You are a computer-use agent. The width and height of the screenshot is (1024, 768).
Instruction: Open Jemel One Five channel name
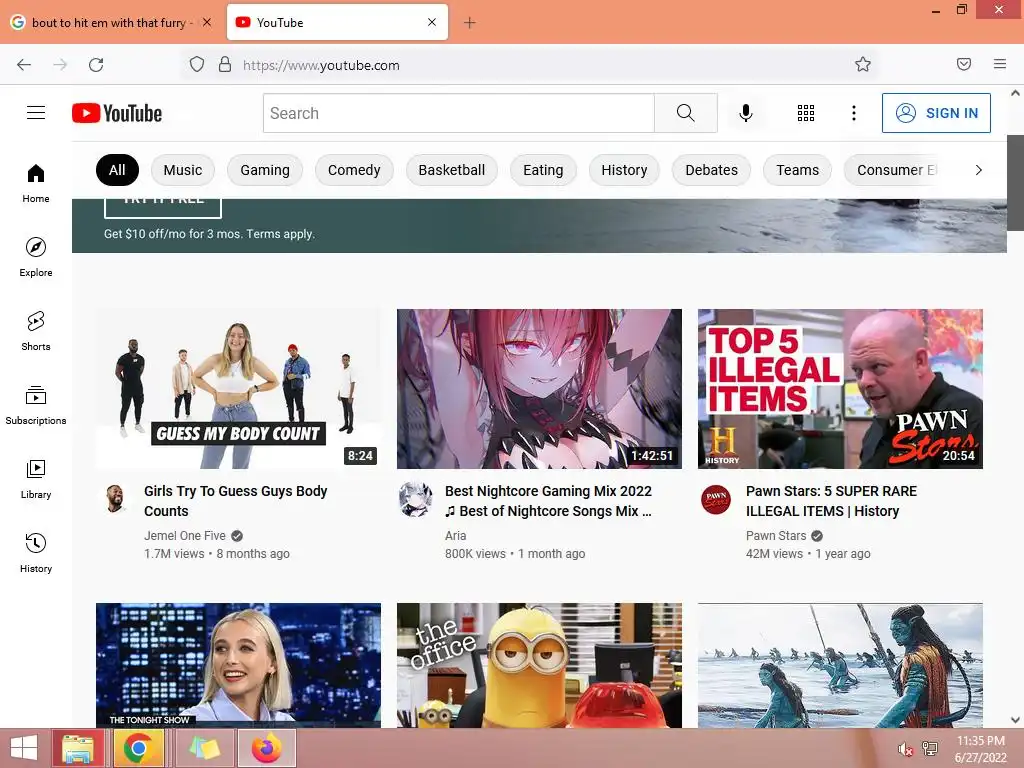(x=185, y=536)
